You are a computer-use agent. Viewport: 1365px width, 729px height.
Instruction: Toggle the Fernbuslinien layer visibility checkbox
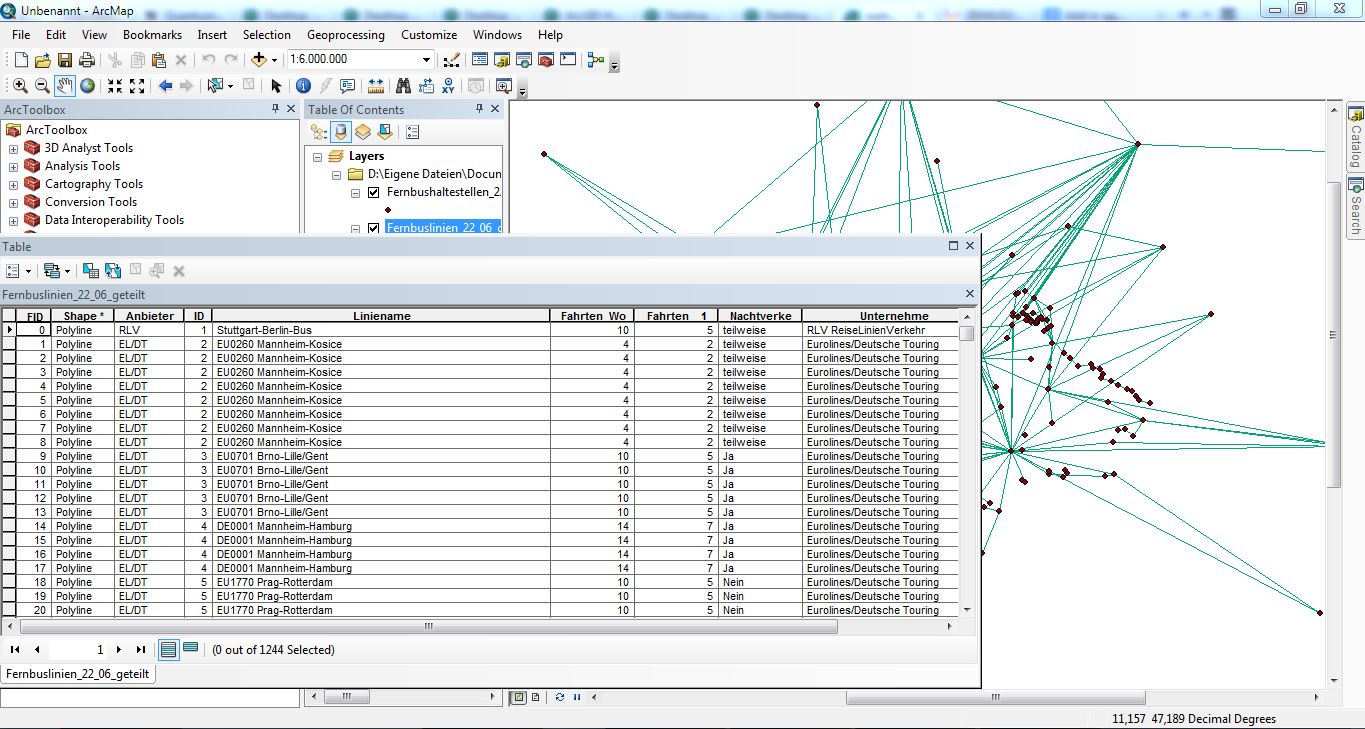coord(374,229)
